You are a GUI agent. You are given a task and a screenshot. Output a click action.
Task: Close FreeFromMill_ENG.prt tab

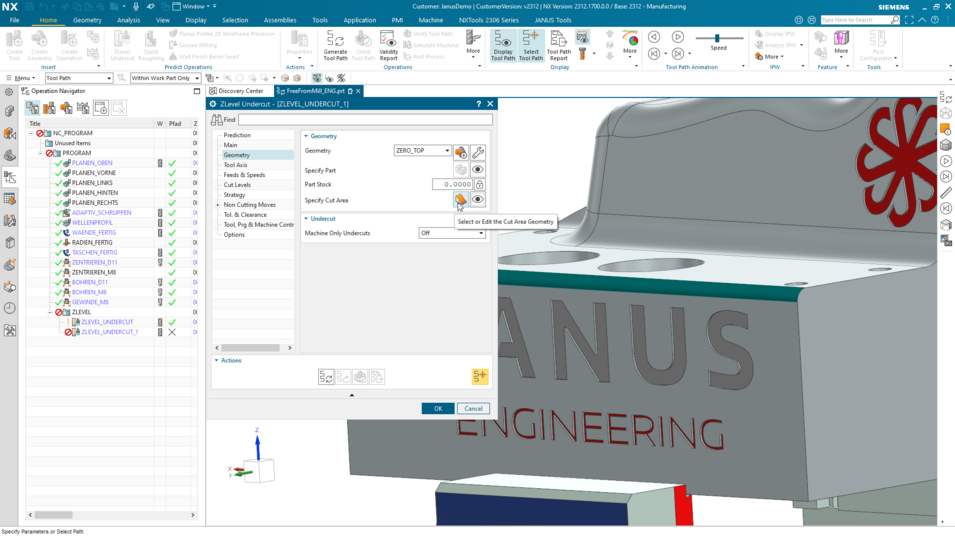(x=358, y=91)
